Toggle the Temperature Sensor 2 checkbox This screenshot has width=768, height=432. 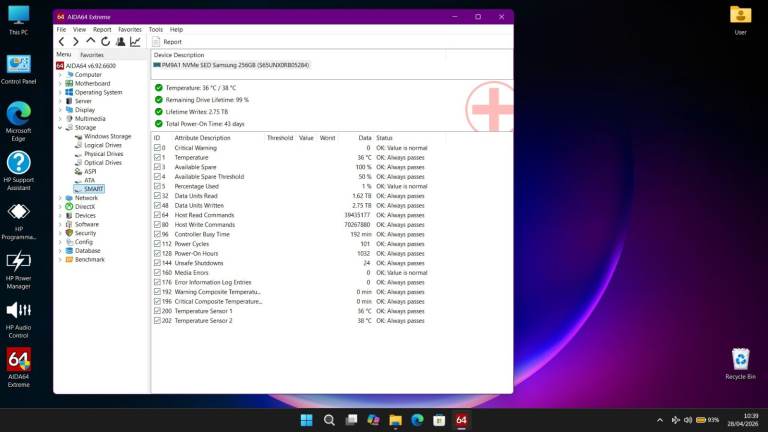157,321
